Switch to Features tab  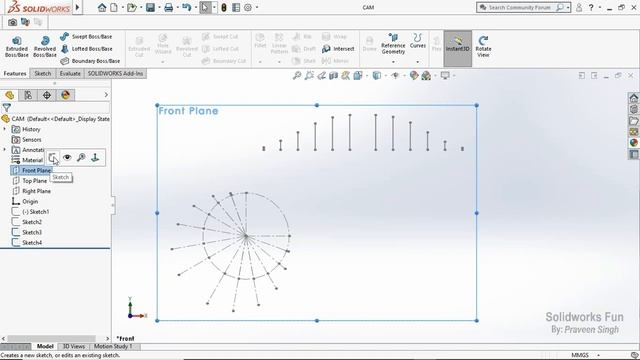pos(15,73)
